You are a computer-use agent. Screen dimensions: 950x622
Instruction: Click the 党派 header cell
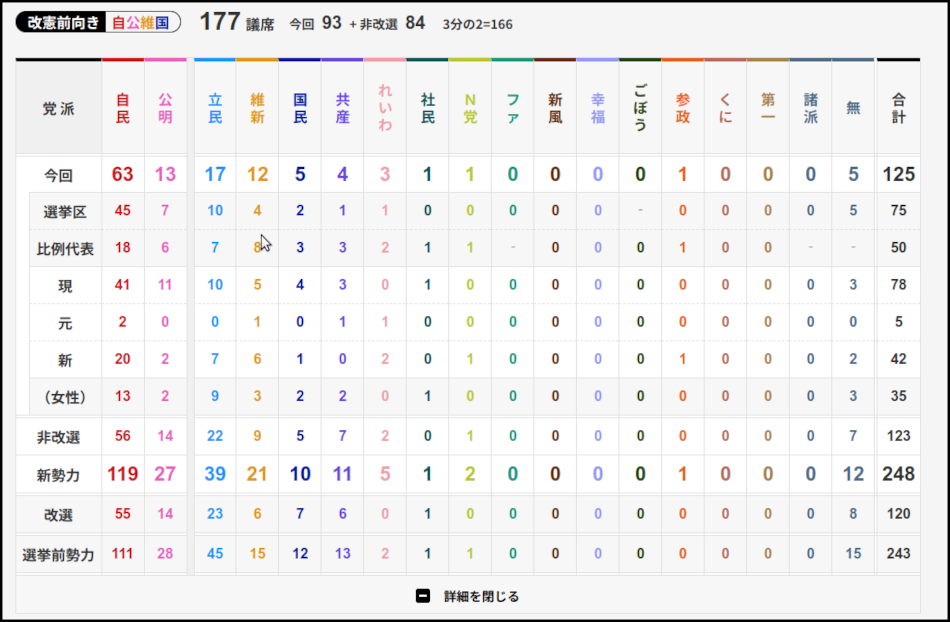(x=59, y=108)
